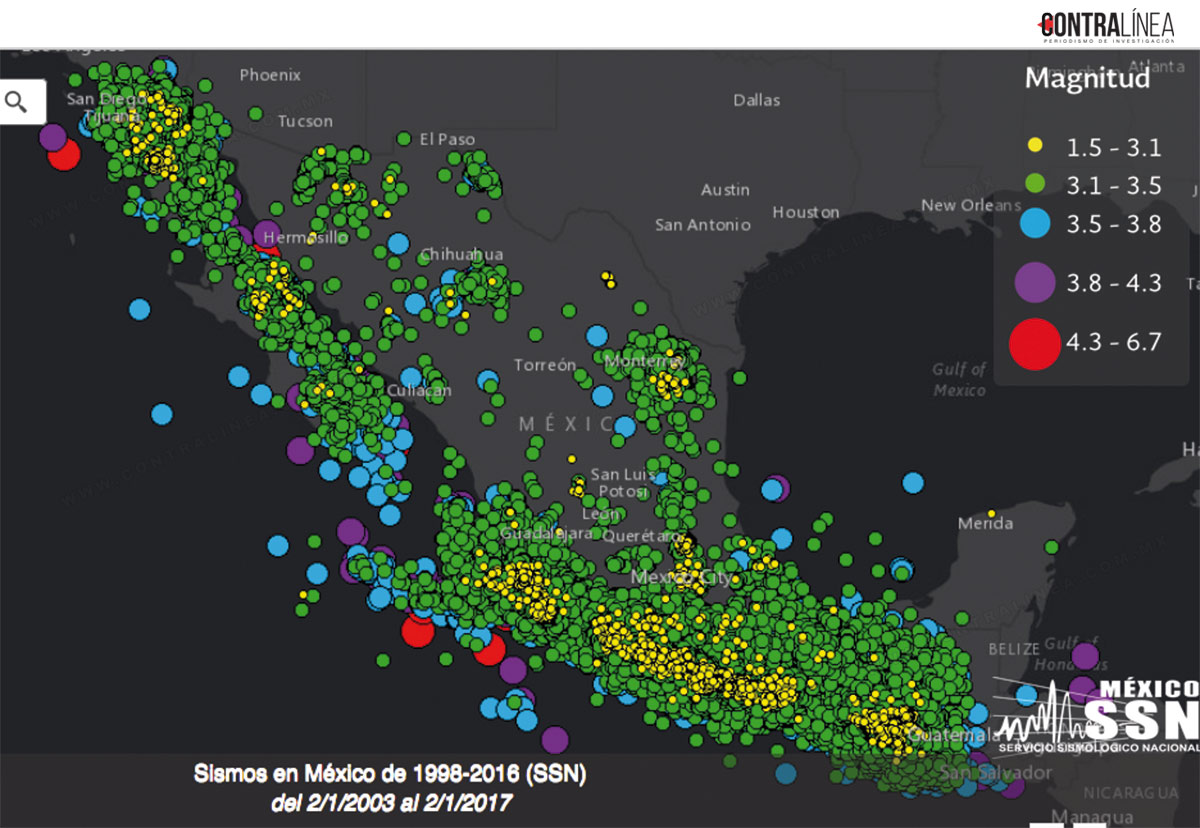The width and height of the screenshot is (1200, 828).
Task: Click the 1.5 - 3.1 legend label
Action: (1113, 148)
